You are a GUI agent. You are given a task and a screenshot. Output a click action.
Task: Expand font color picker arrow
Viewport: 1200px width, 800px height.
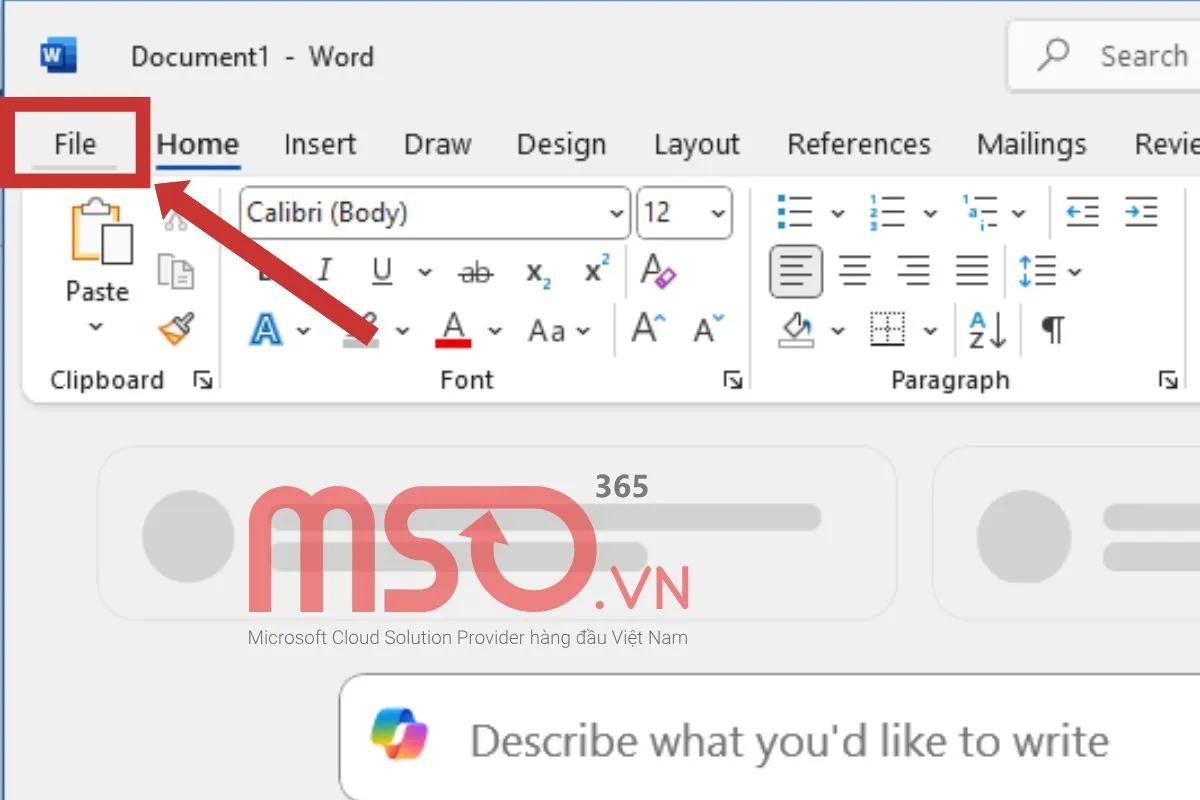494,331
